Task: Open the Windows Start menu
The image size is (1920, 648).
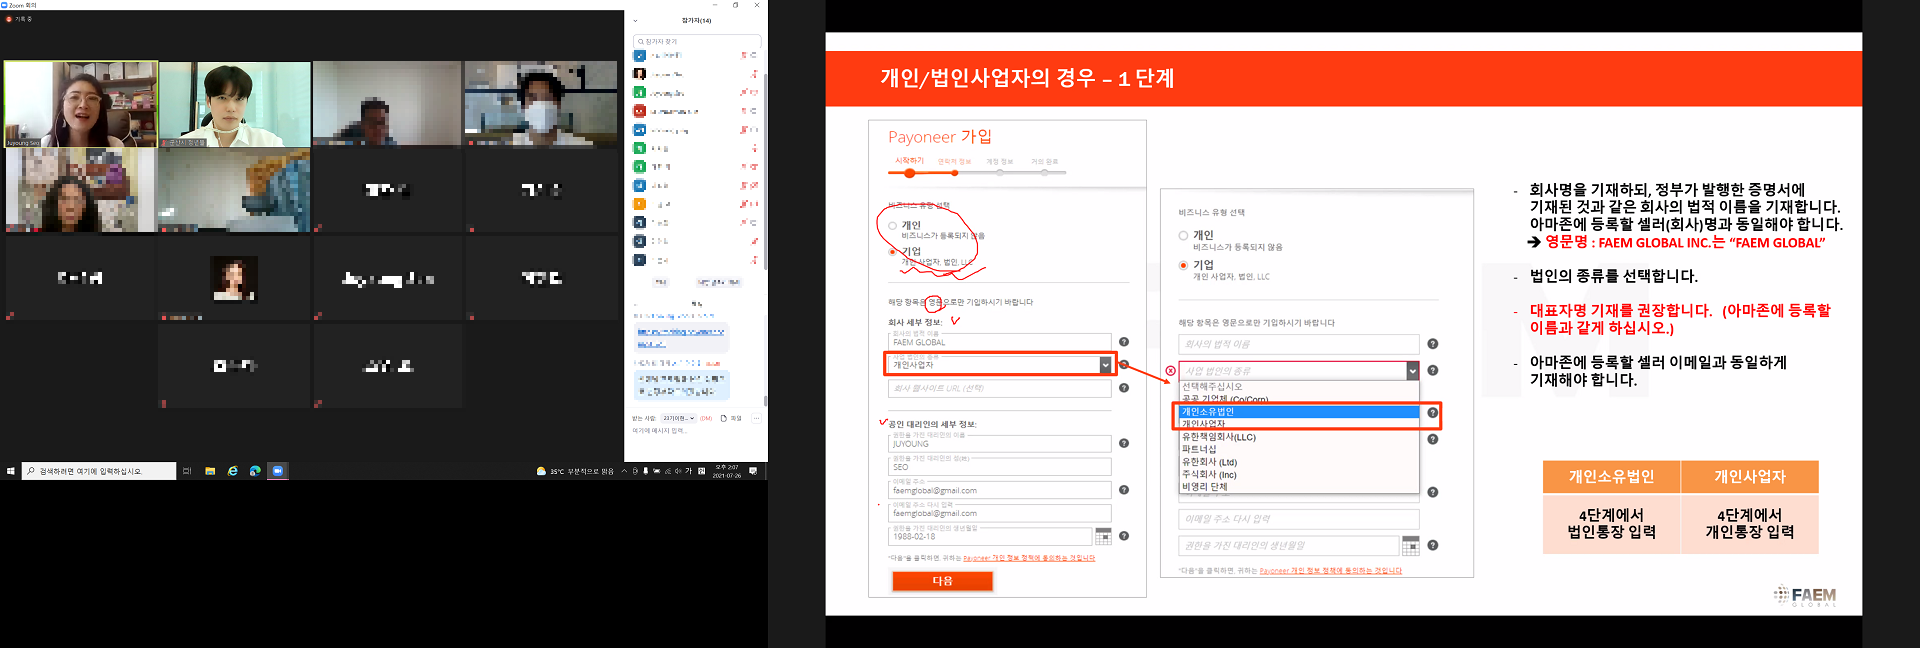Action: (11, 471)
